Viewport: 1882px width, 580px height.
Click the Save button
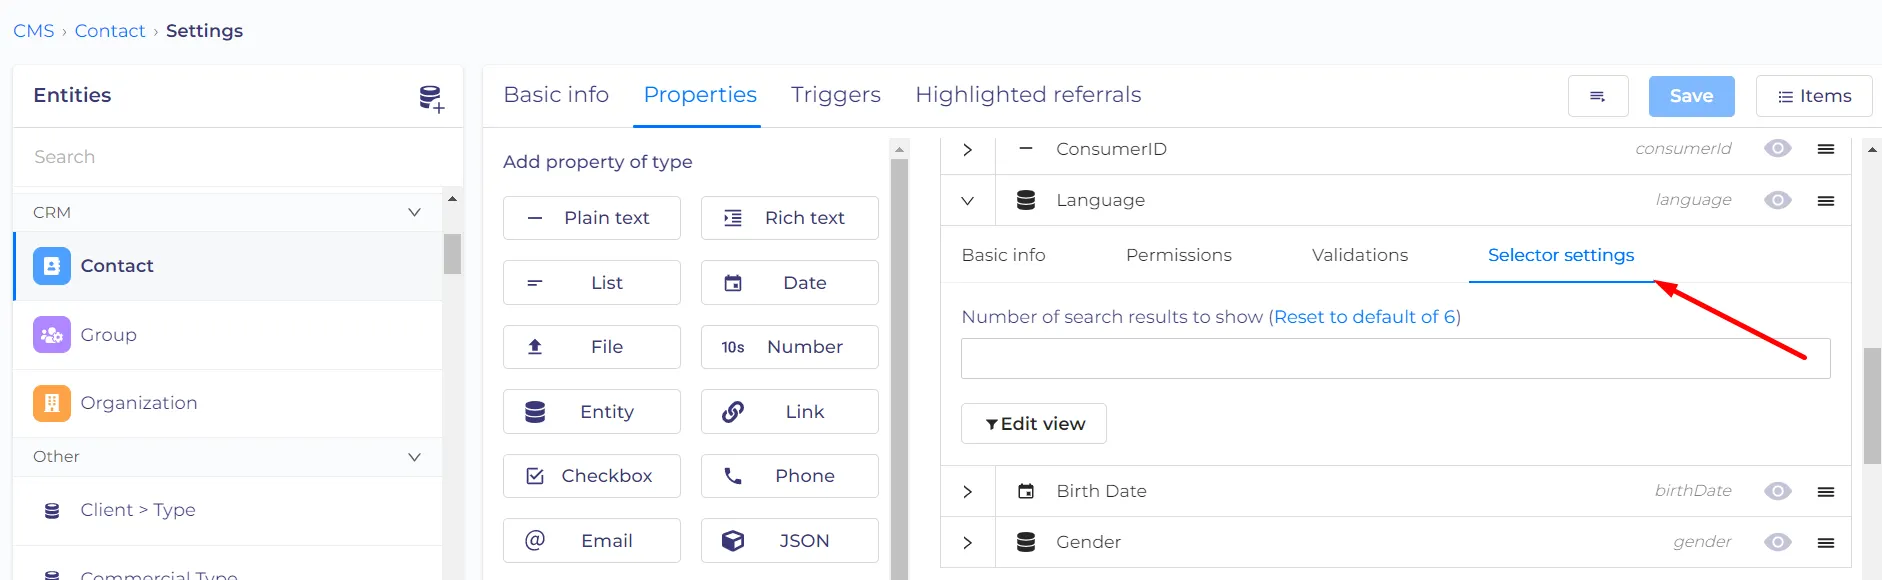1692,96
